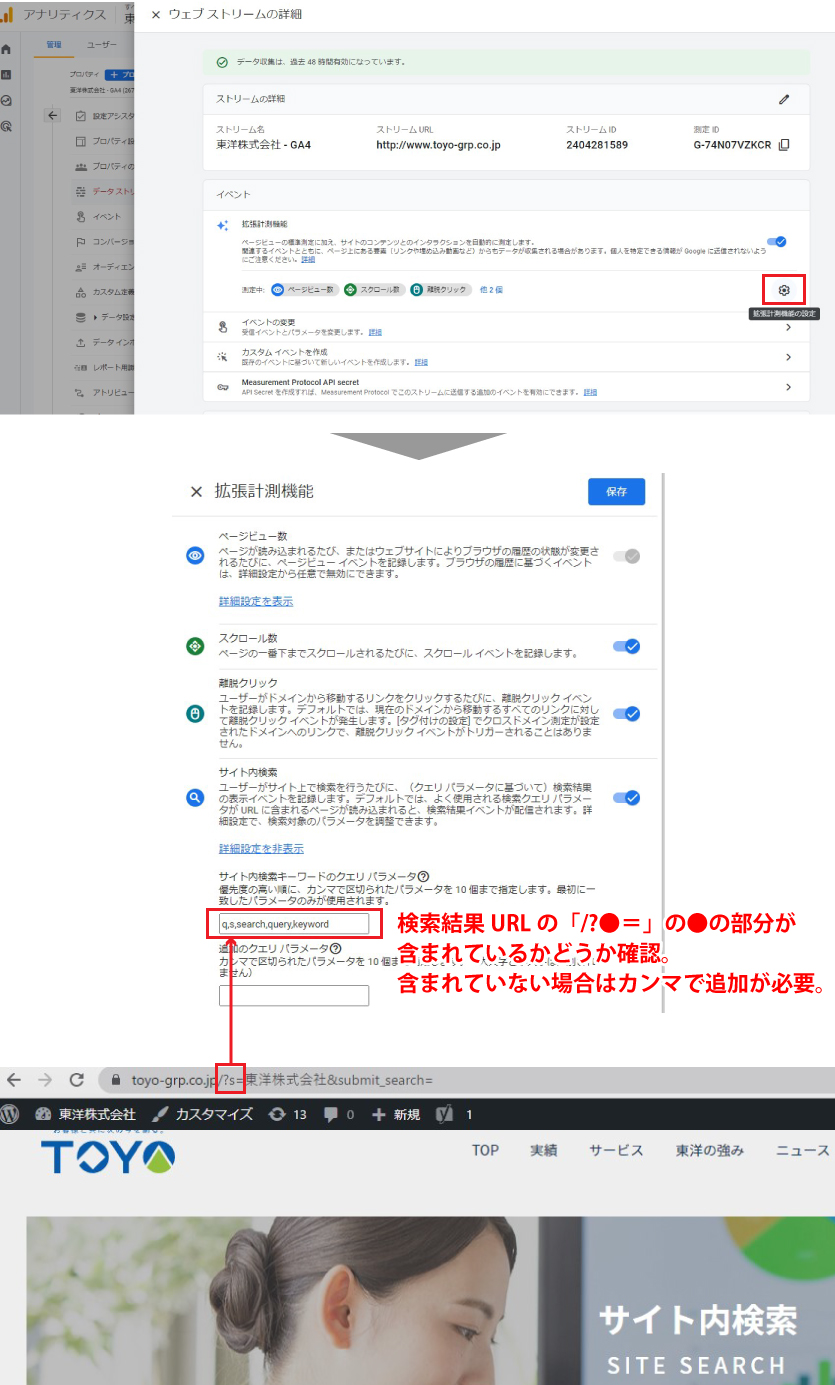Copy the measurement ID G-74N07VZKCR
The height and width of the screenshot is (1385, 835).
(784, 145)
